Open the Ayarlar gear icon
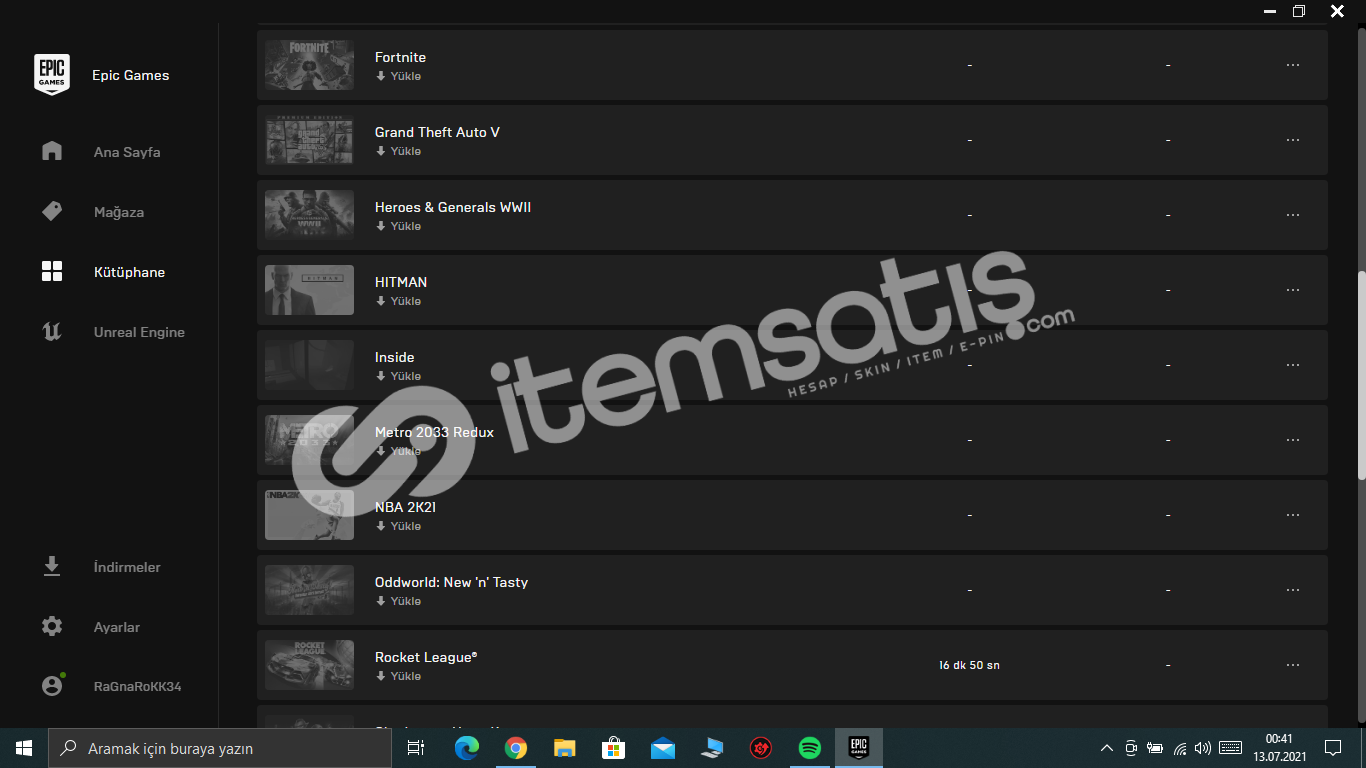Screen dimensions: 1366x768 [x=52, y=626]
